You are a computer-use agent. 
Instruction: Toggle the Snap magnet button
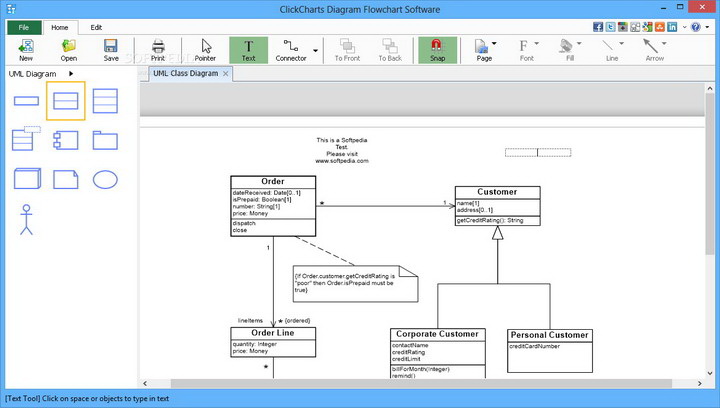tap(437, 50)
